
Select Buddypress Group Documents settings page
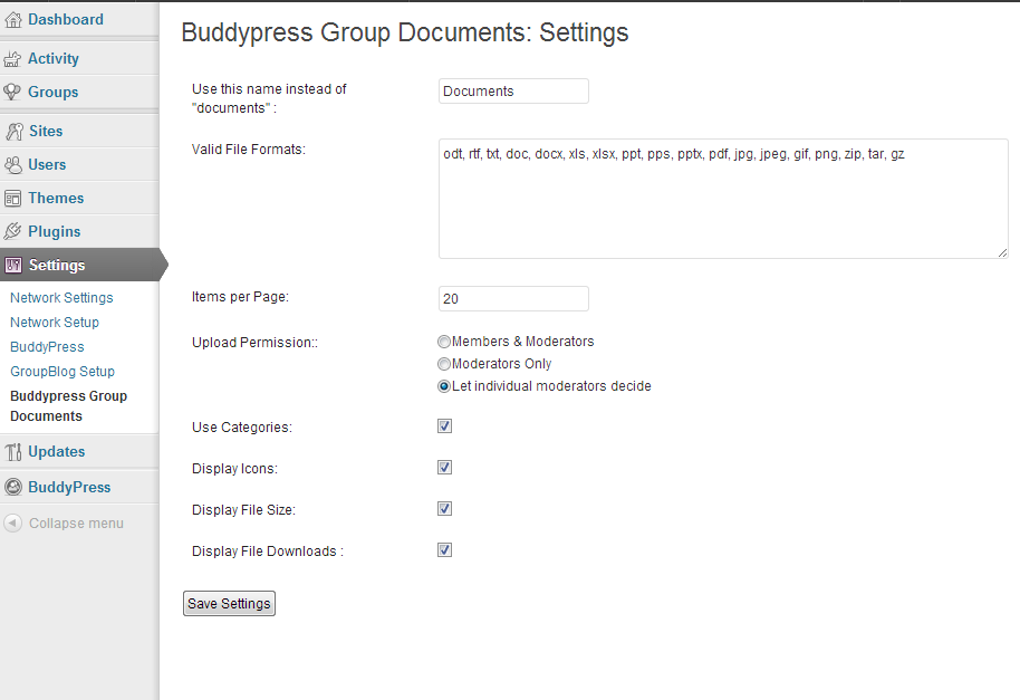tap(68, 405)
